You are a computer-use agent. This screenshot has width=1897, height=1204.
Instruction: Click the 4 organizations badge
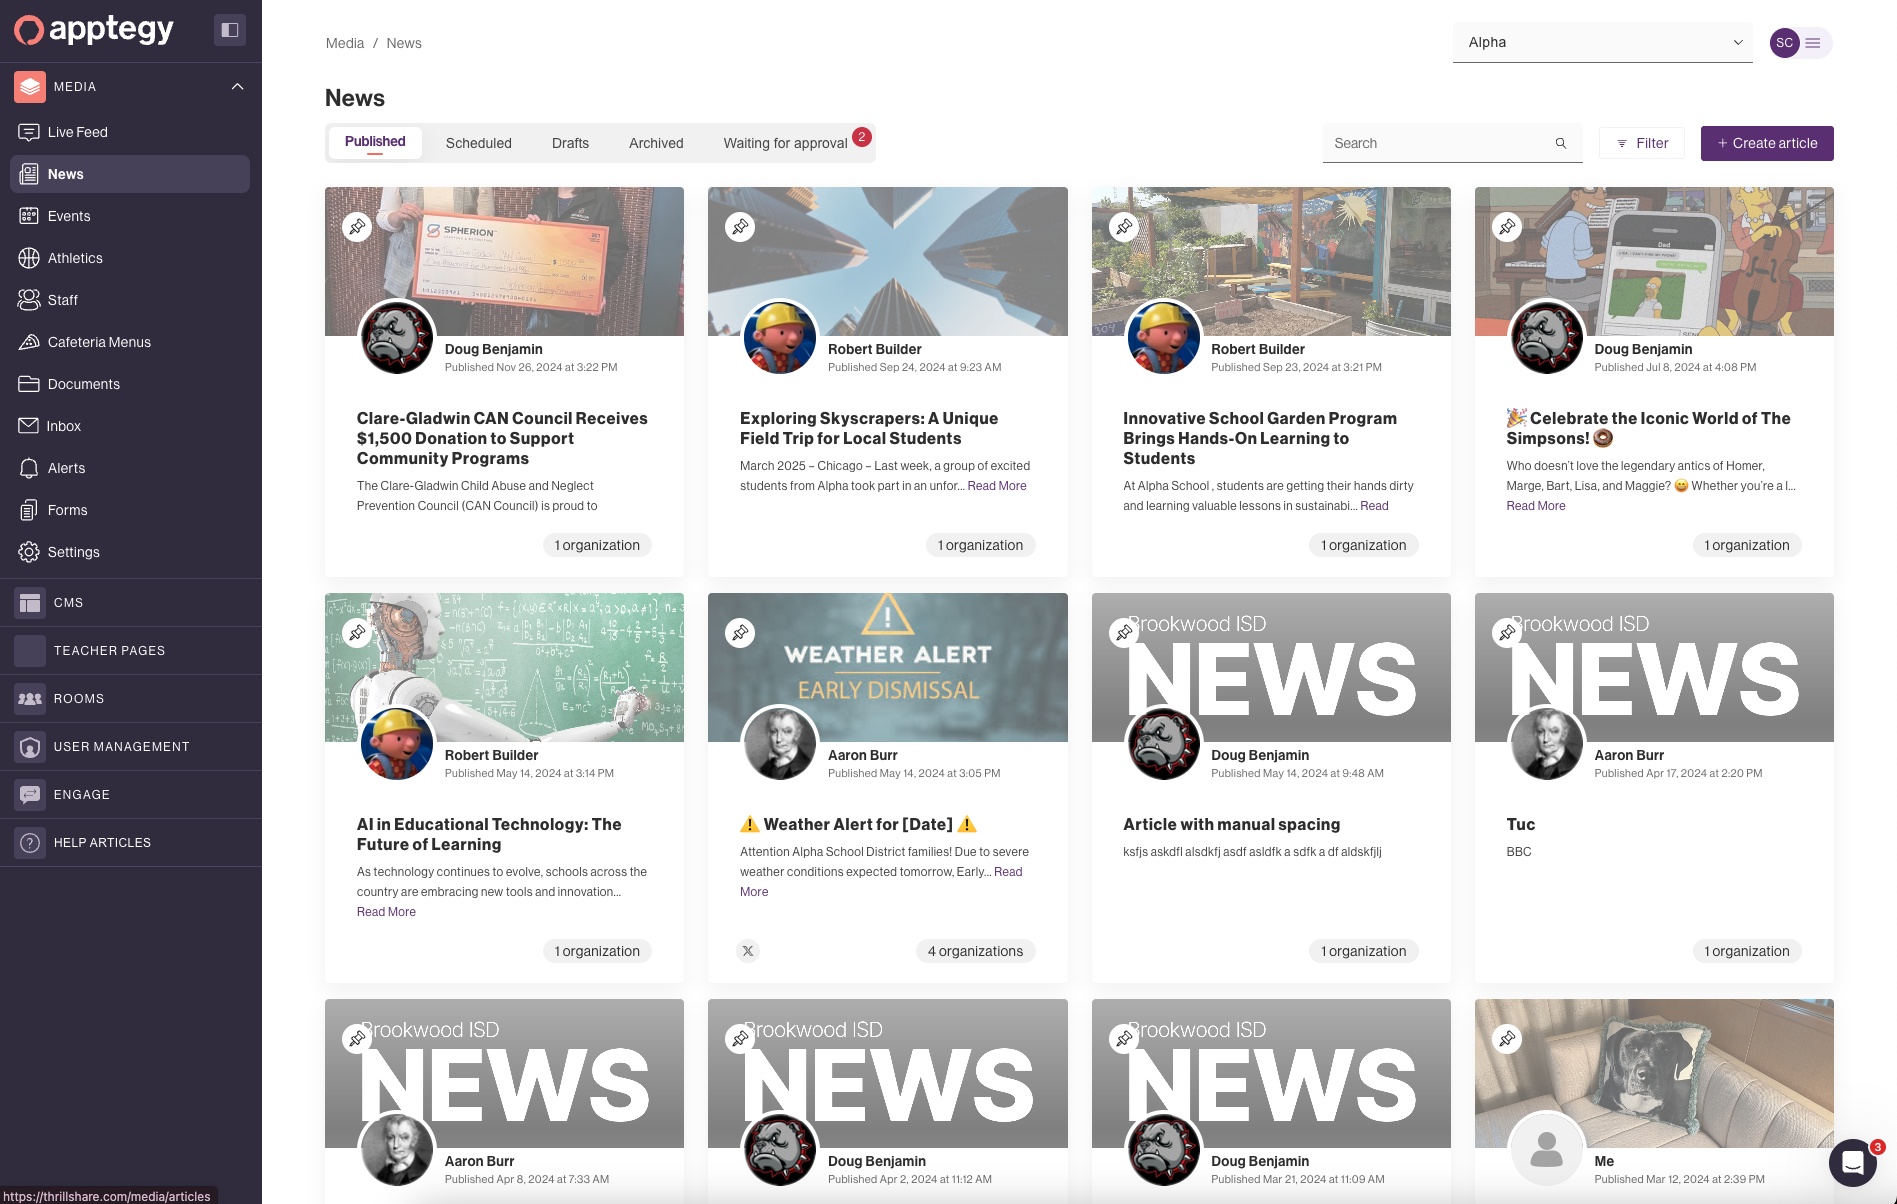click(x=975, y=951)
